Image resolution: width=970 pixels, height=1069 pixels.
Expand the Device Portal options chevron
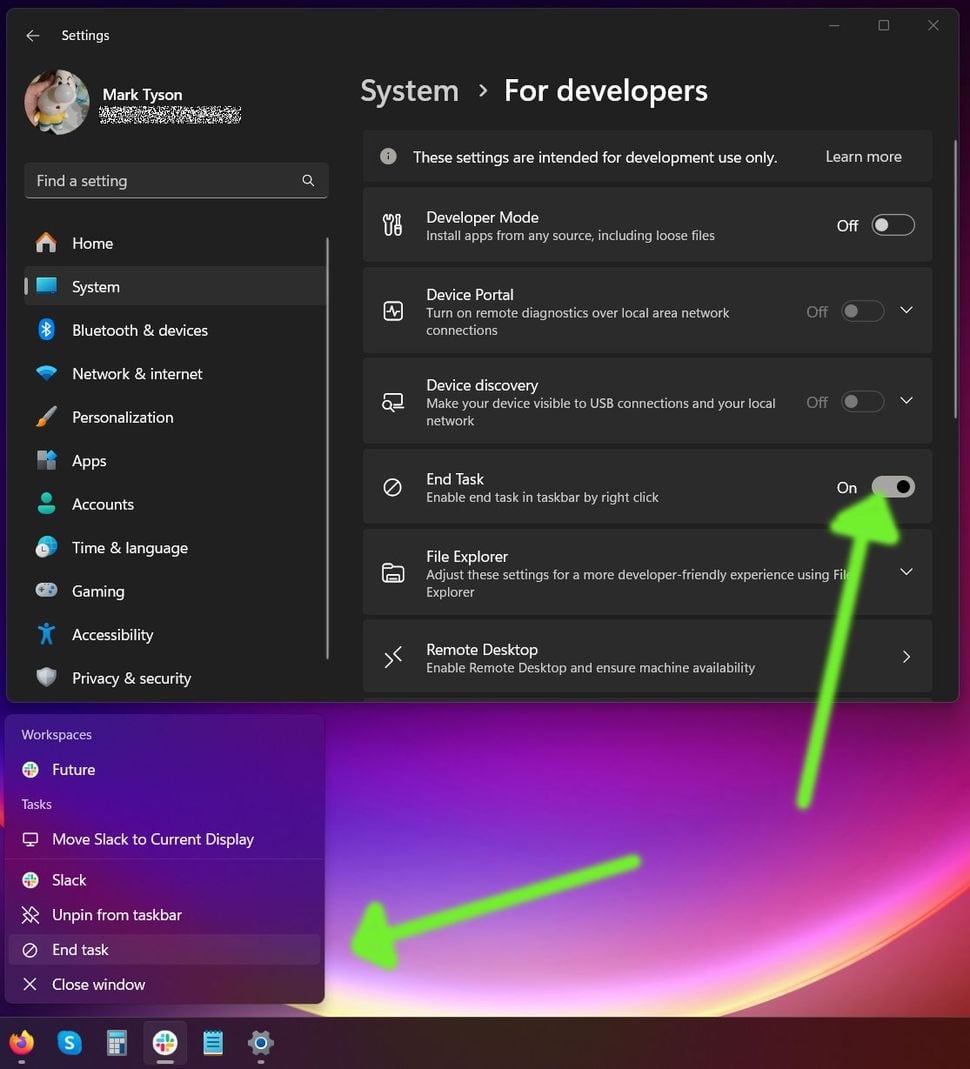906,311
